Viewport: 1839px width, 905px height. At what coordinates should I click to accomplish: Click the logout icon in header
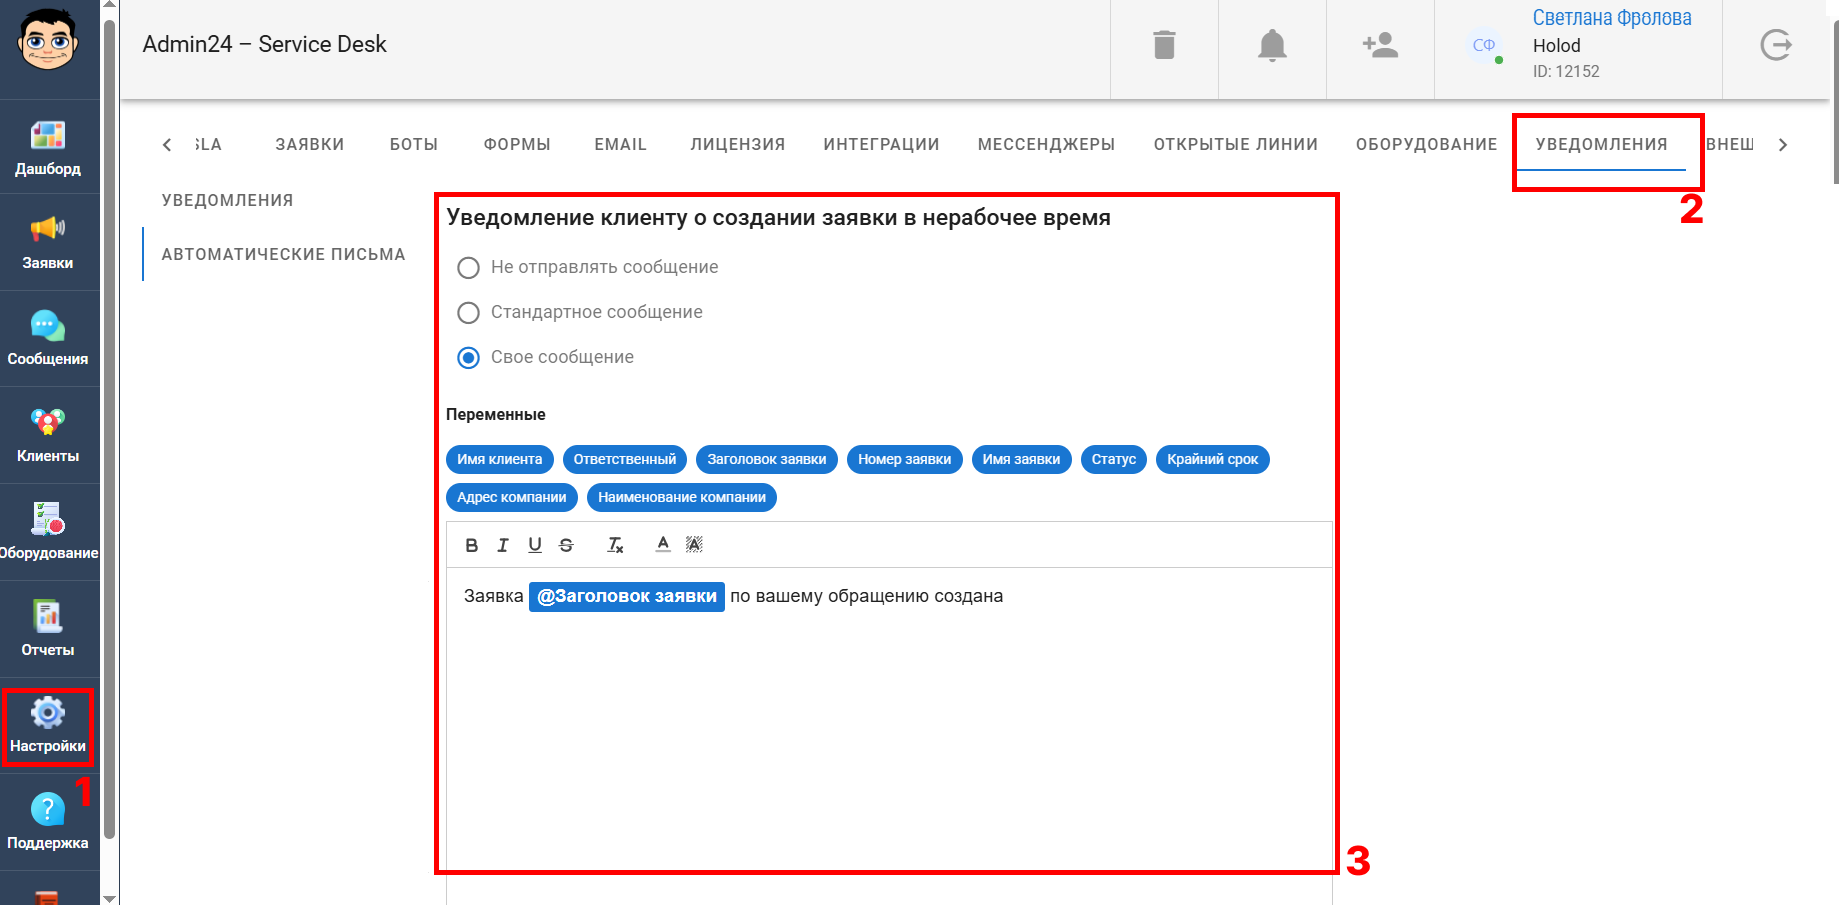point(1776,45)
